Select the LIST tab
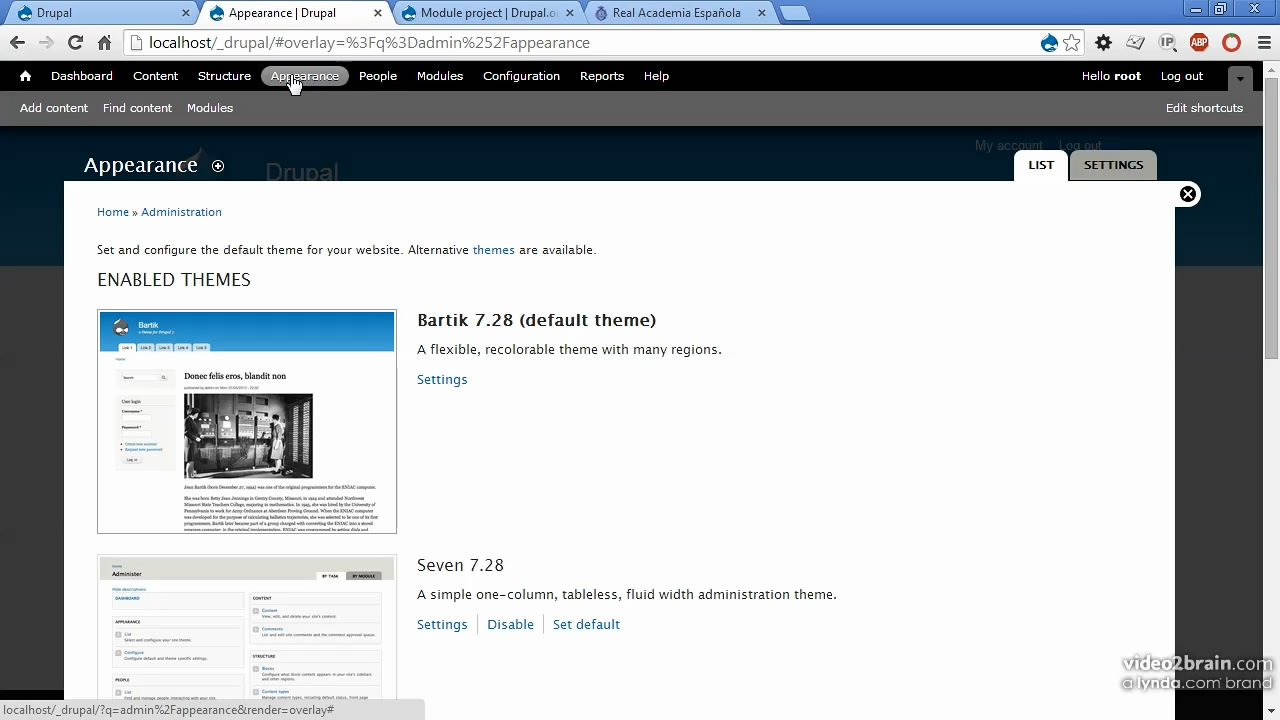Viewport: 1280px width, 720px height. pos(1041,165)
